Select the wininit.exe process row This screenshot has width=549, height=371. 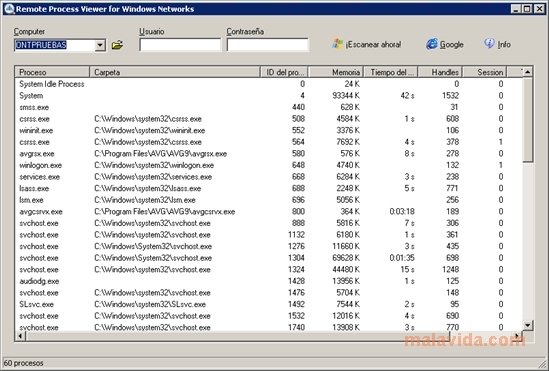(x=269, y=130)
